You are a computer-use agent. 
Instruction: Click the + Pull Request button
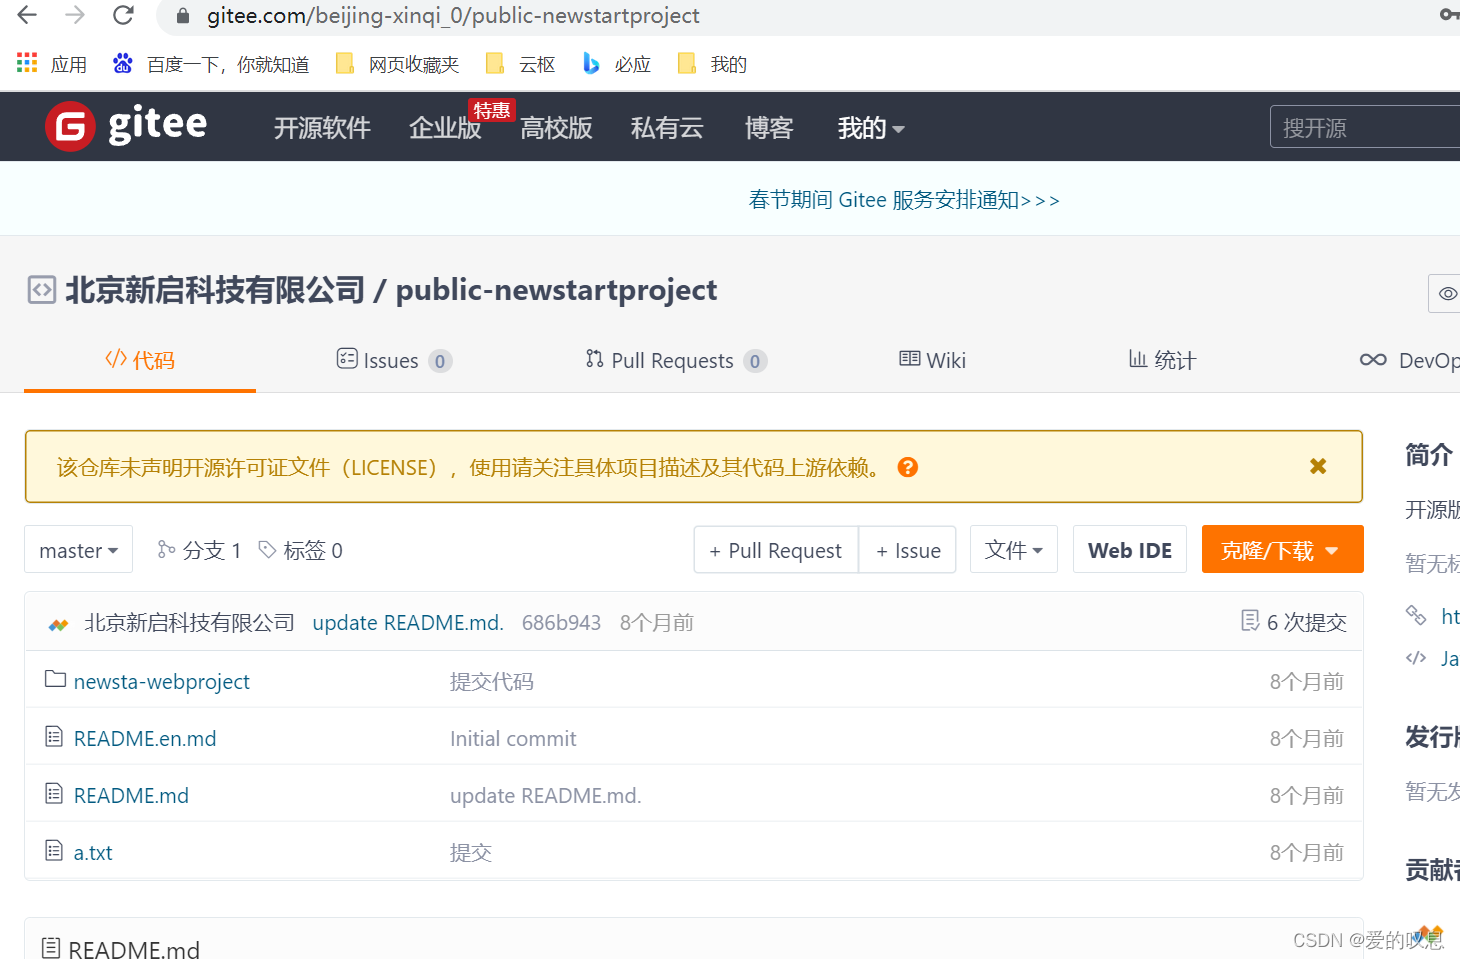[x=776, y=549]
